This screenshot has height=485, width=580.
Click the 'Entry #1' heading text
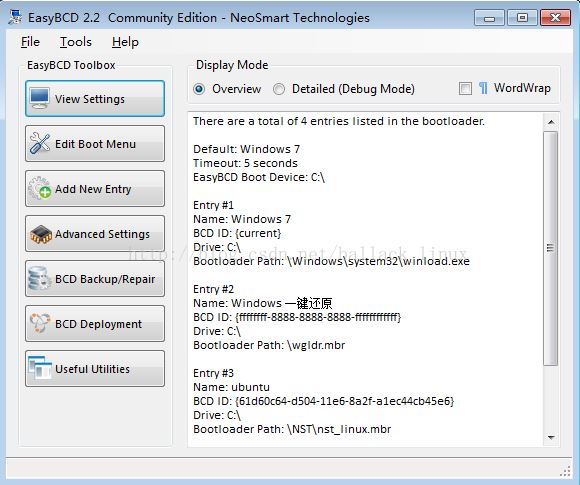pos(213,205)
